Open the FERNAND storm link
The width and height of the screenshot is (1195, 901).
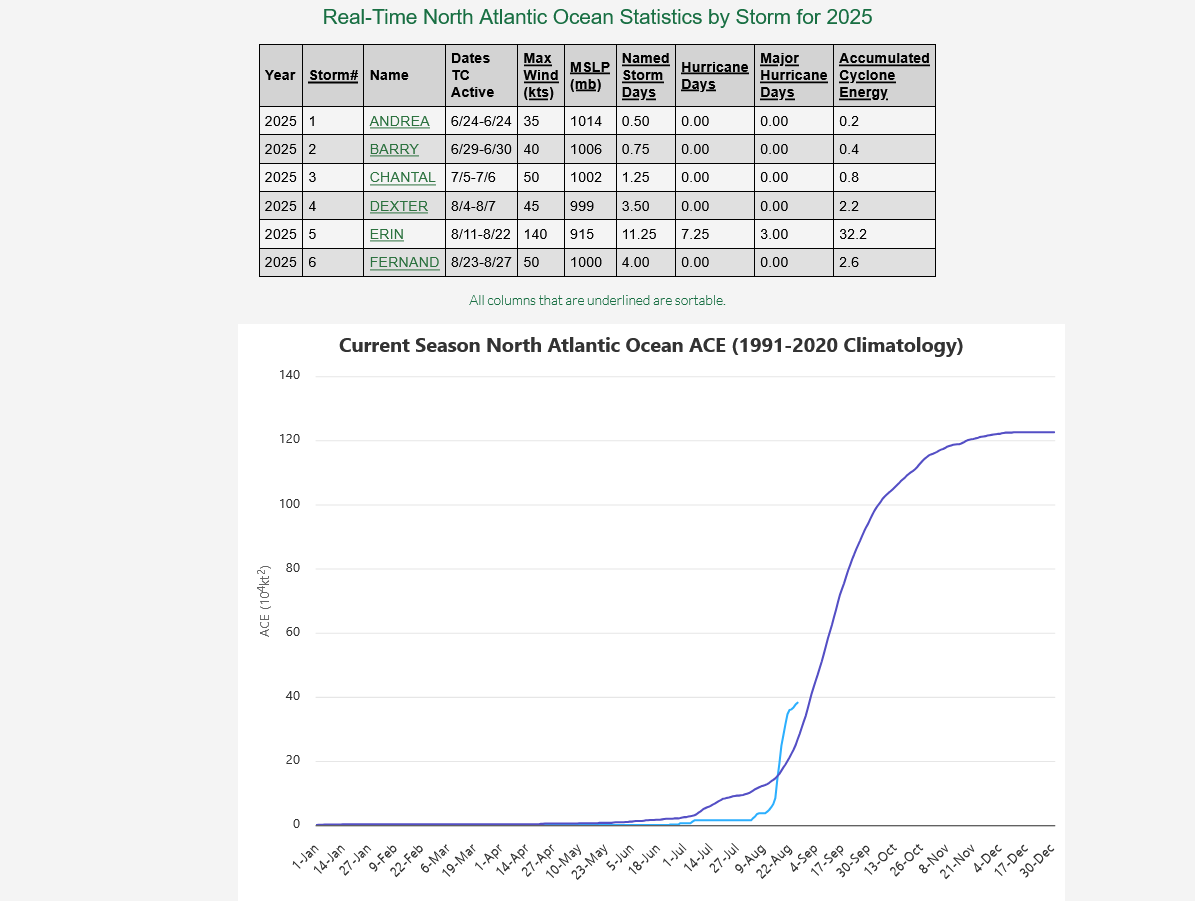click(x=404, y=262)
